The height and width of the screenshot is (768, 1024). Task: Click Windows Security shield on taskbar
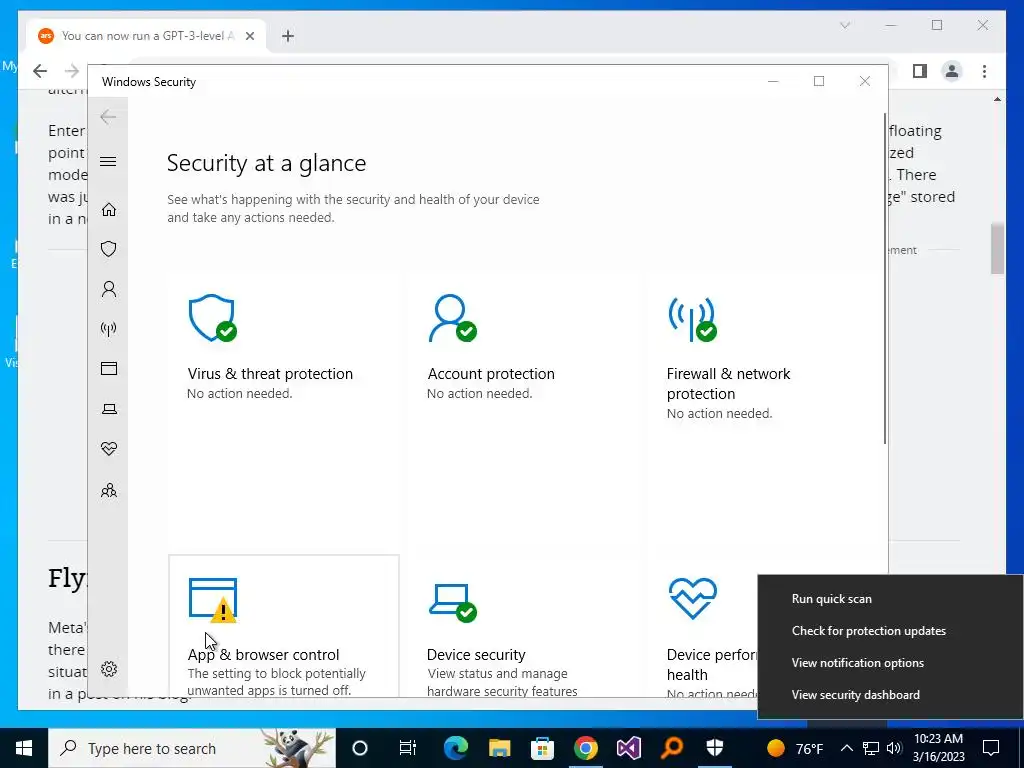click(715, 748)
